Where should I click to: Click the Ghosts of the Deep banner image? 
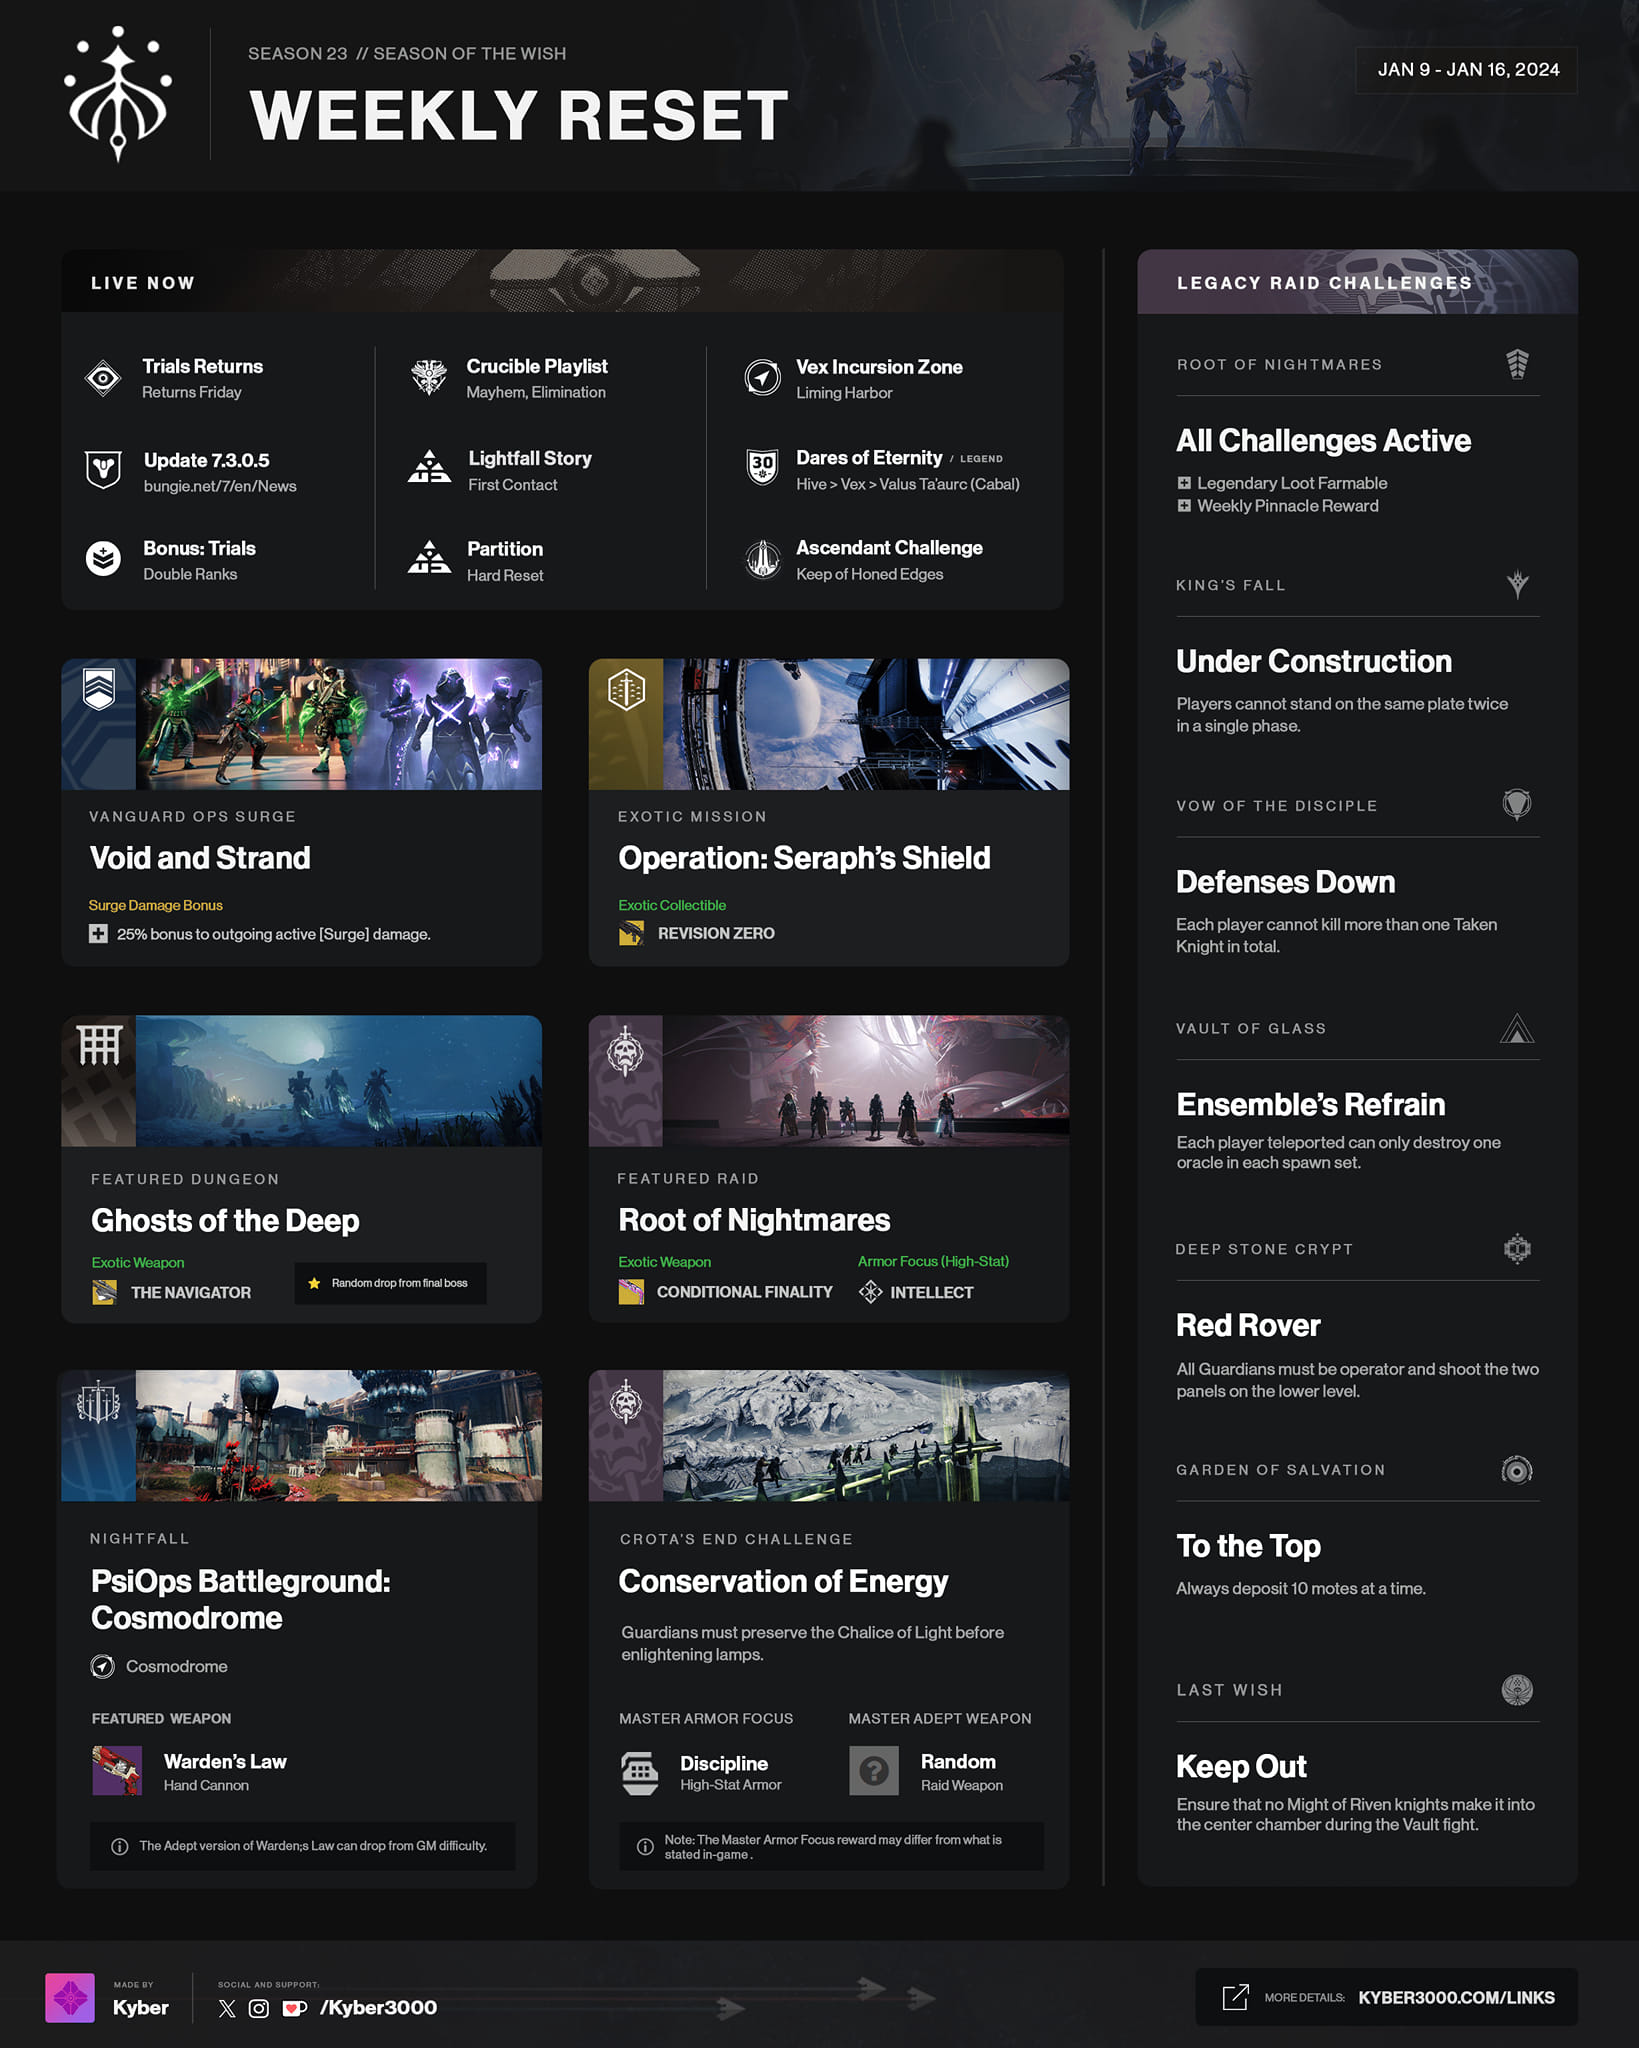point(339,1081)
